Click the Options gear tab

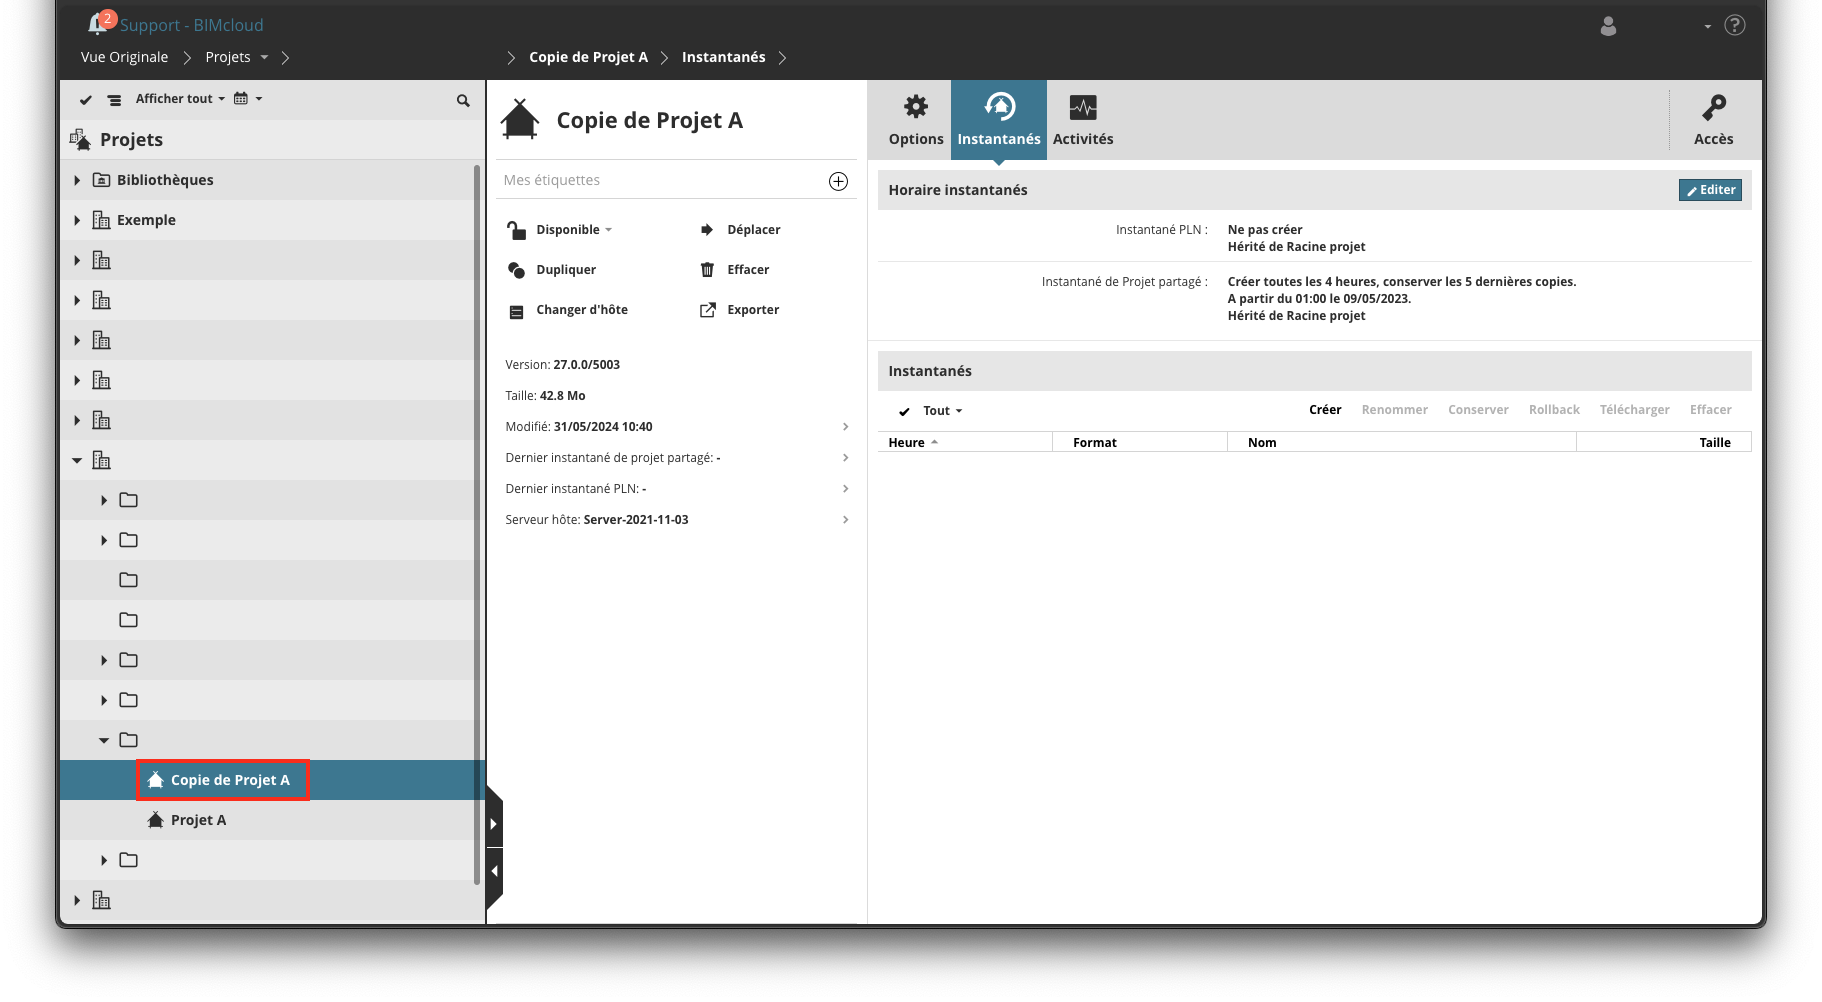916,120
